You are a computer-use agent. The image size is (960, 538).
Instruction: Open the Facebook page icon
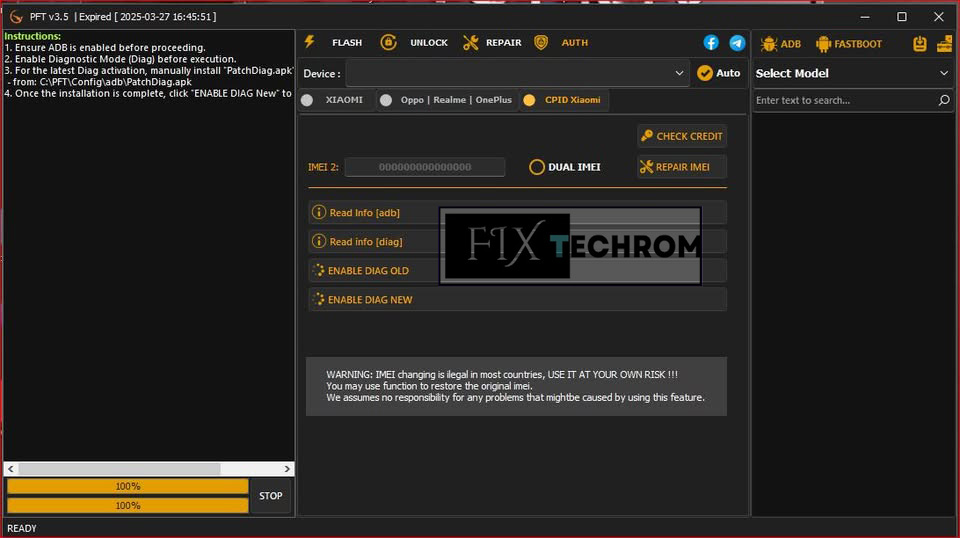pyautogui.click(x=711, y=42)
